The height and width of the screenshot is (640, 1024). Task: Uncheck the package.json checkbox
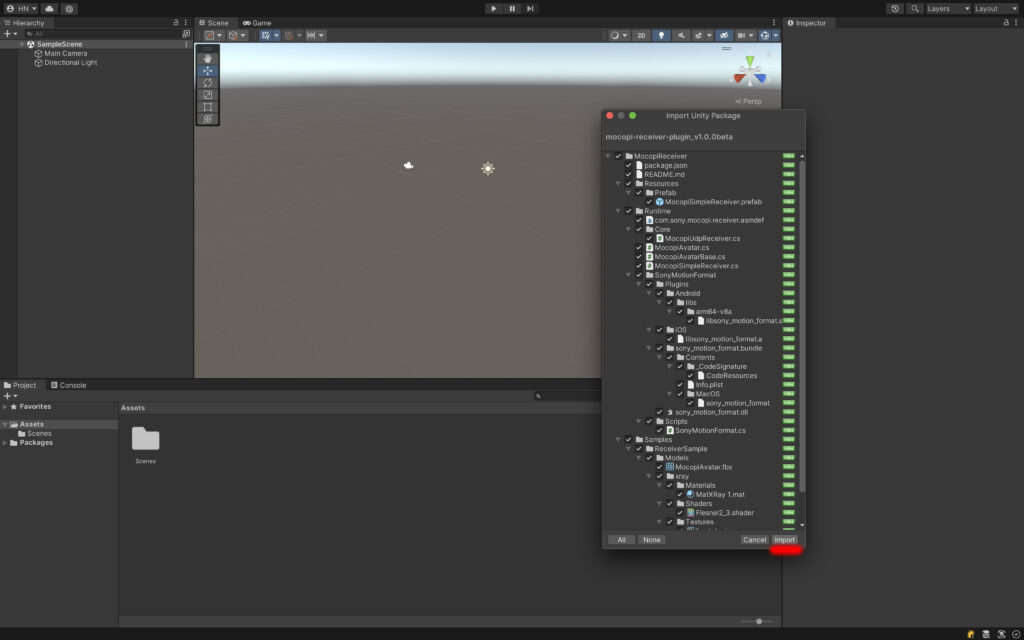coord(628,165)
